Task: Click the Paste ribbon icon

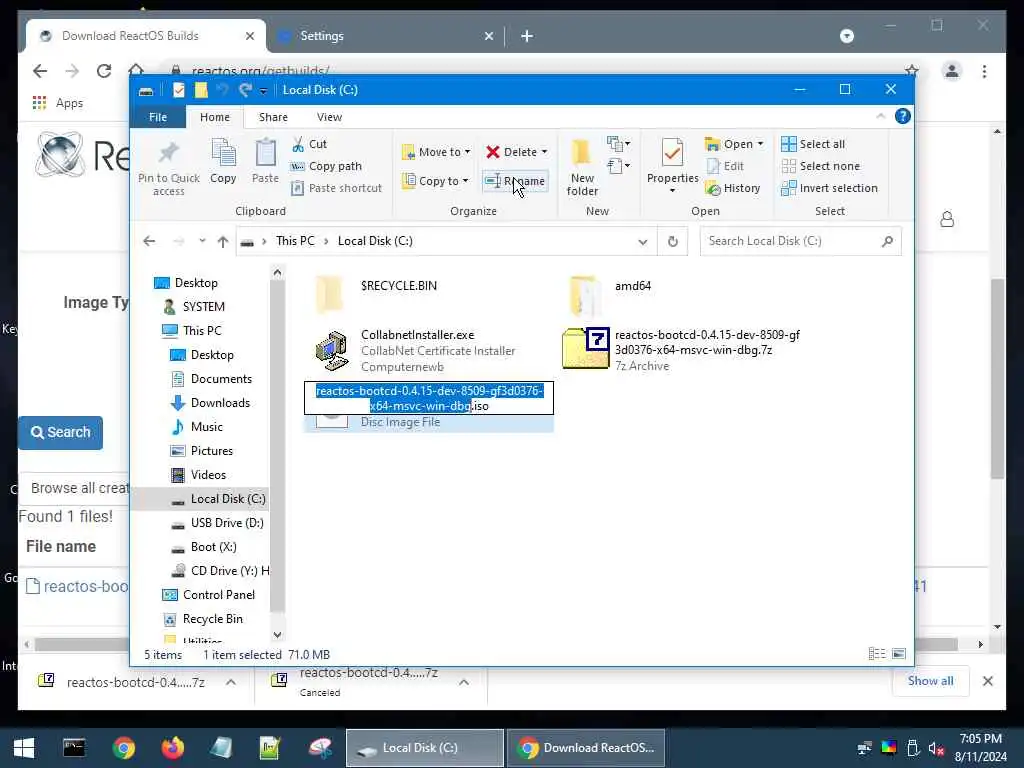Action: 265,161
